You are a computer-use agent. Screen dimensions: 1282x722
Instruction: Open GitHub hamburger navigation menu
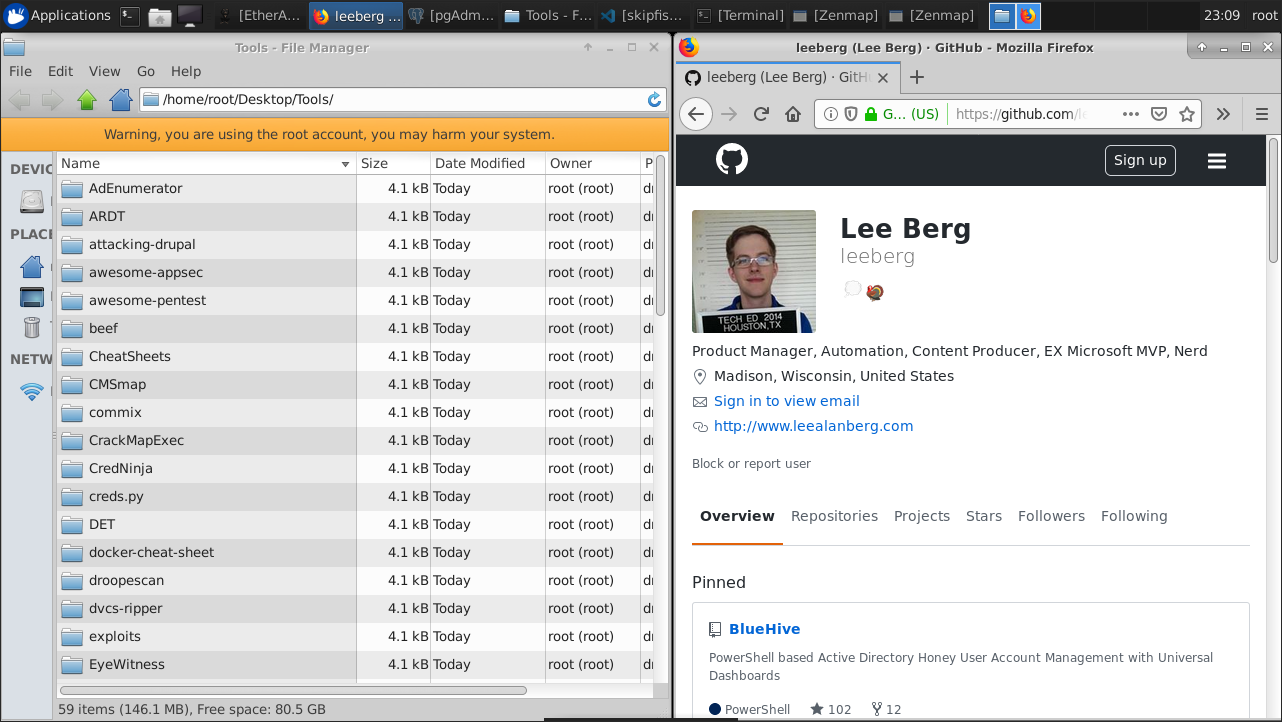coord(1217,161)
